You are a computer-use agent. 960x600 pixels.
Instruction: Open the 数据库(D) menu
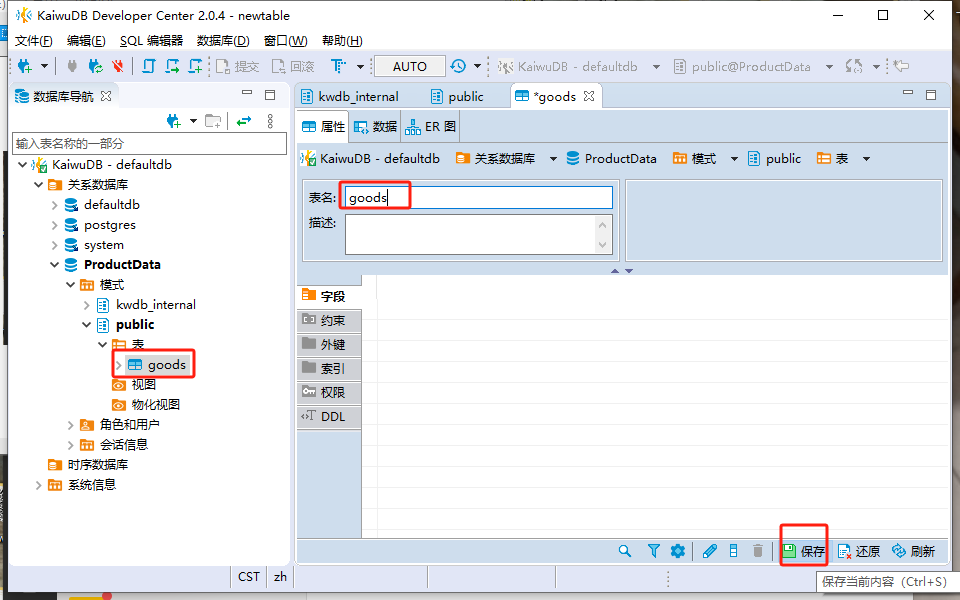click(x=223, y=40)
